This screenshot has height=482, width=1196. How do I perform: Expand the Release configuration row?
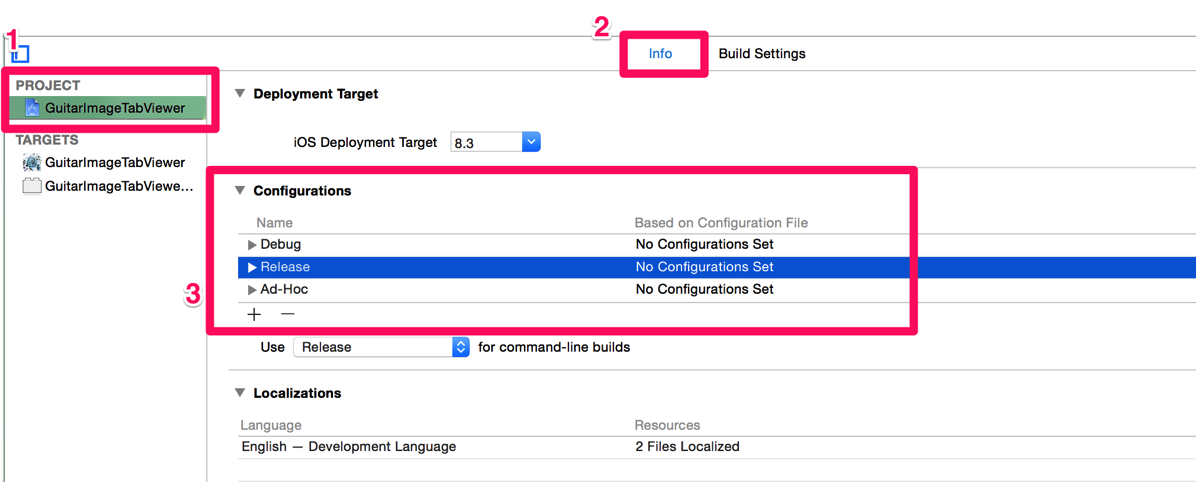[x=252, y=268]
